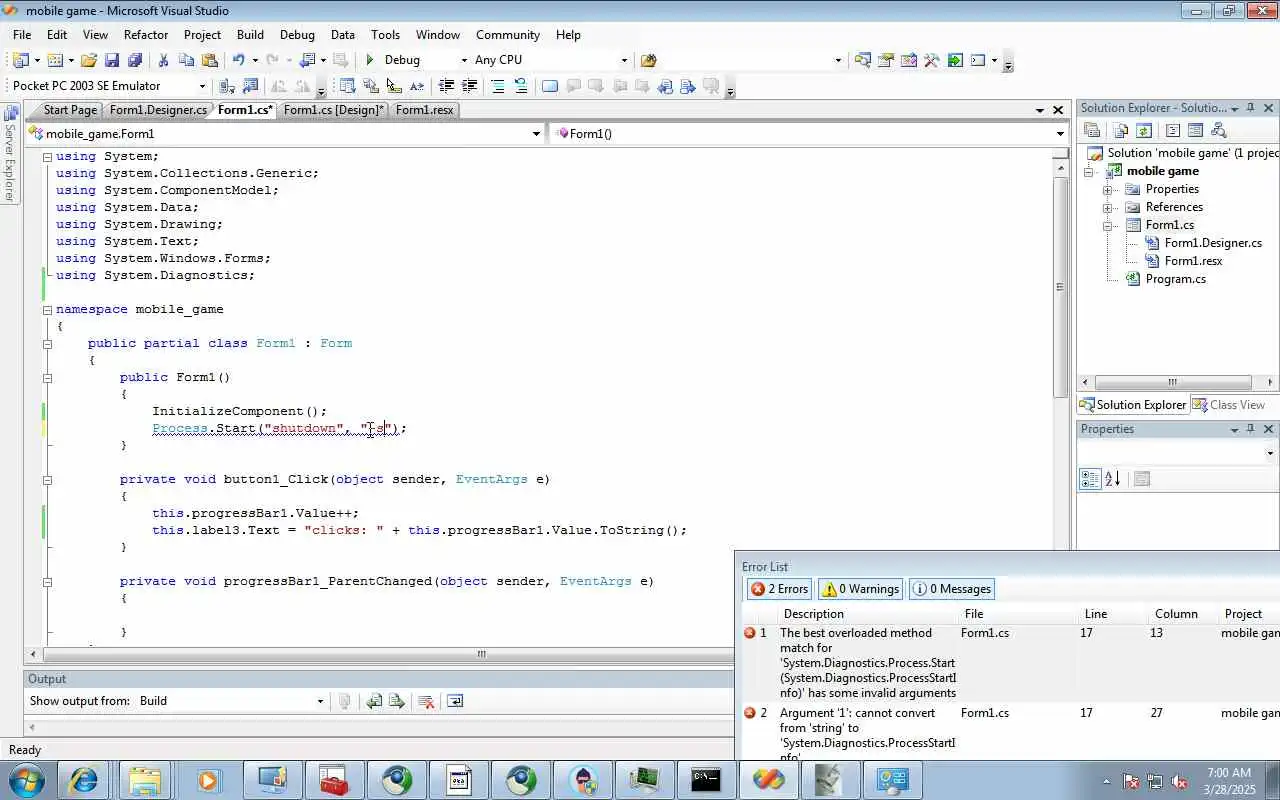The image size is (1280, 800).
Task: Open the Any CPU platform dropdown
Action: coord(624,60)
